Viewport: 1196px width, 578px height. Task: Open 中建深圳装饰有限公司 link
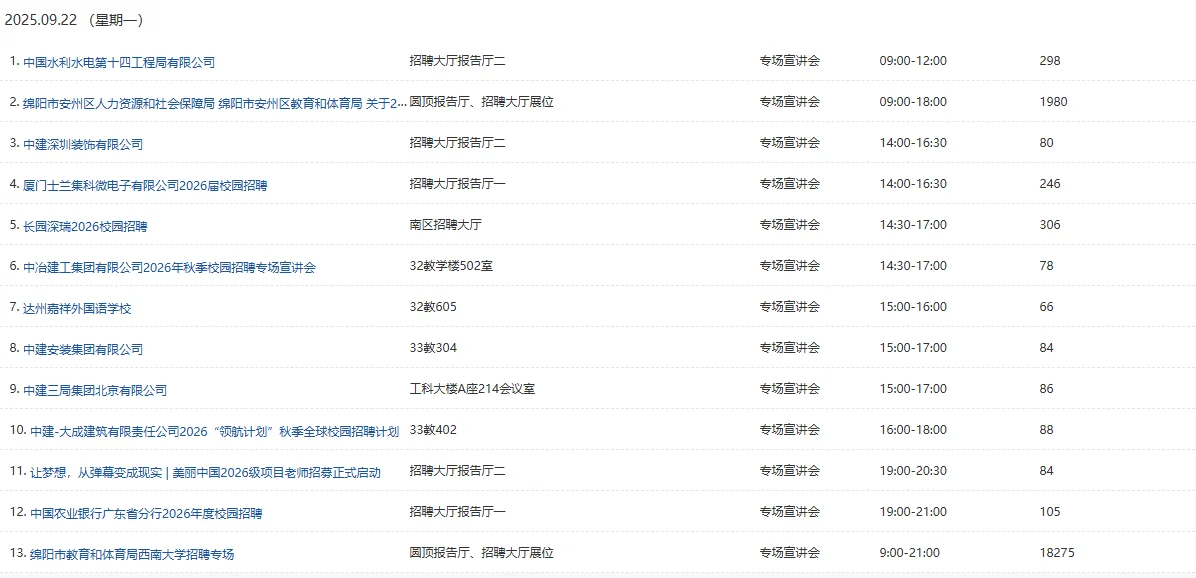83,145
